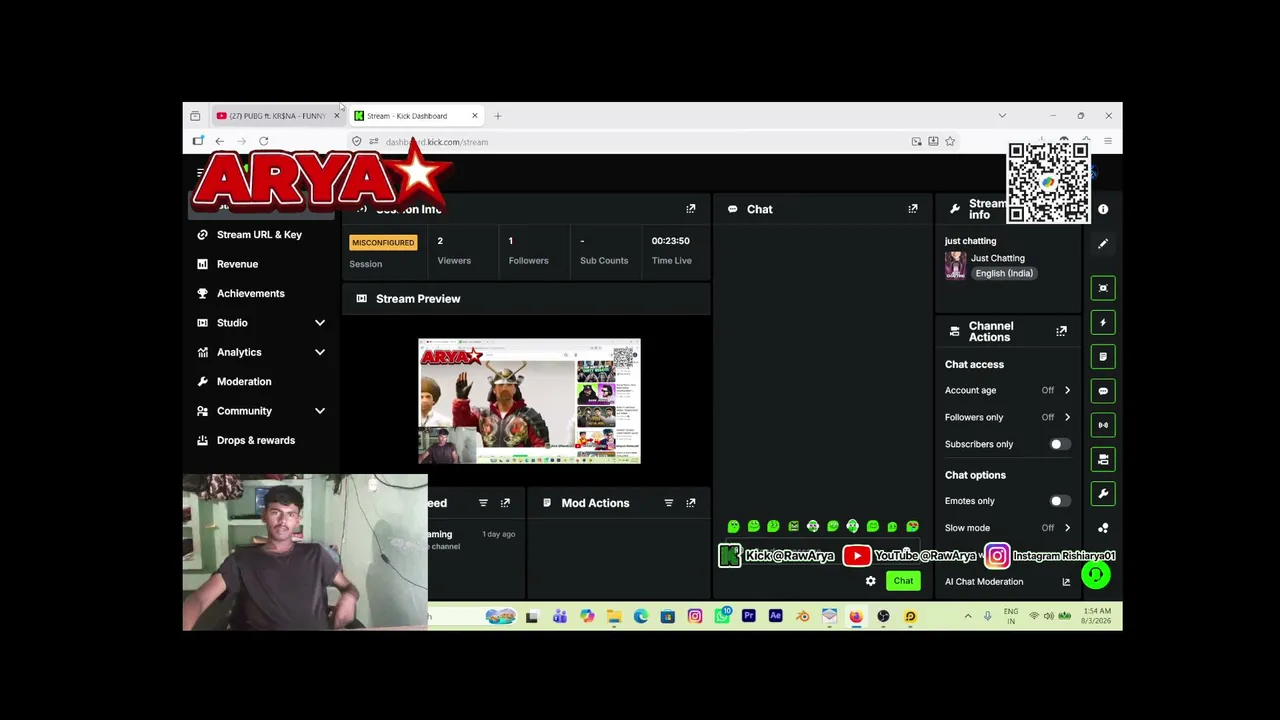1280x720 pixels.
Task: Open the Moderation page
Action: click(x=244, y=381)
